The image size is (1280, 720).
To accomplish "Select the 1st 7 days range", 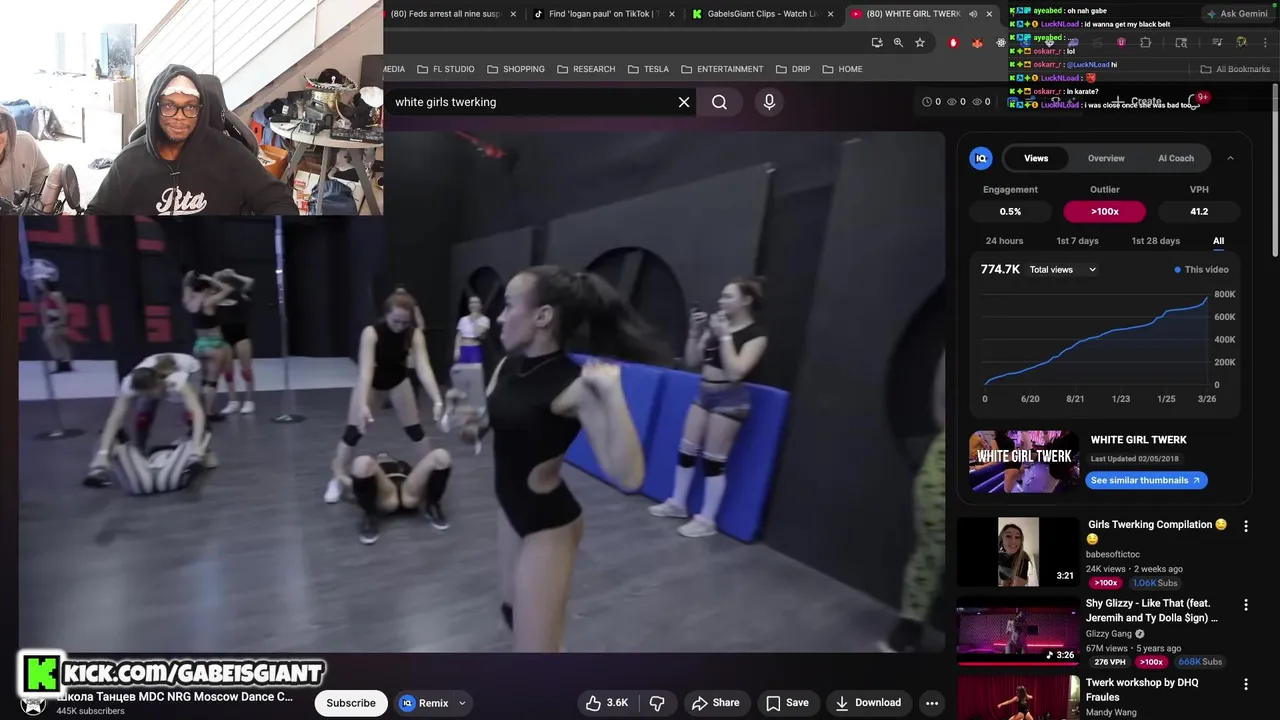I will point(1077,241).
